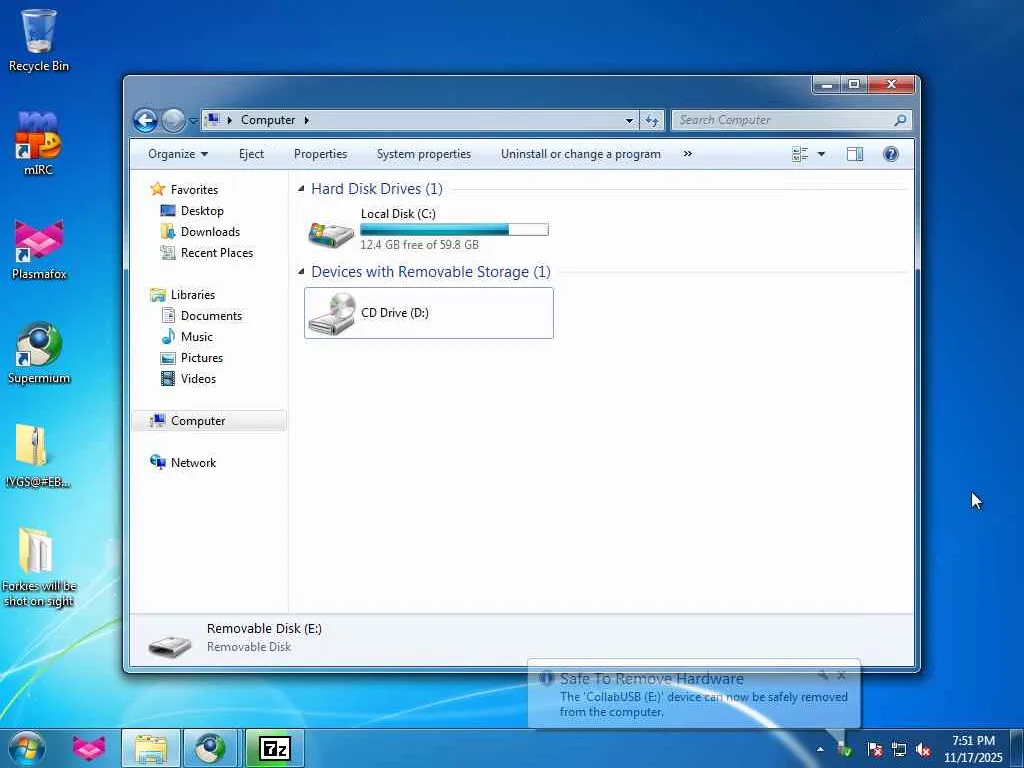Click Uninstall or change a program

click(581, 154)
